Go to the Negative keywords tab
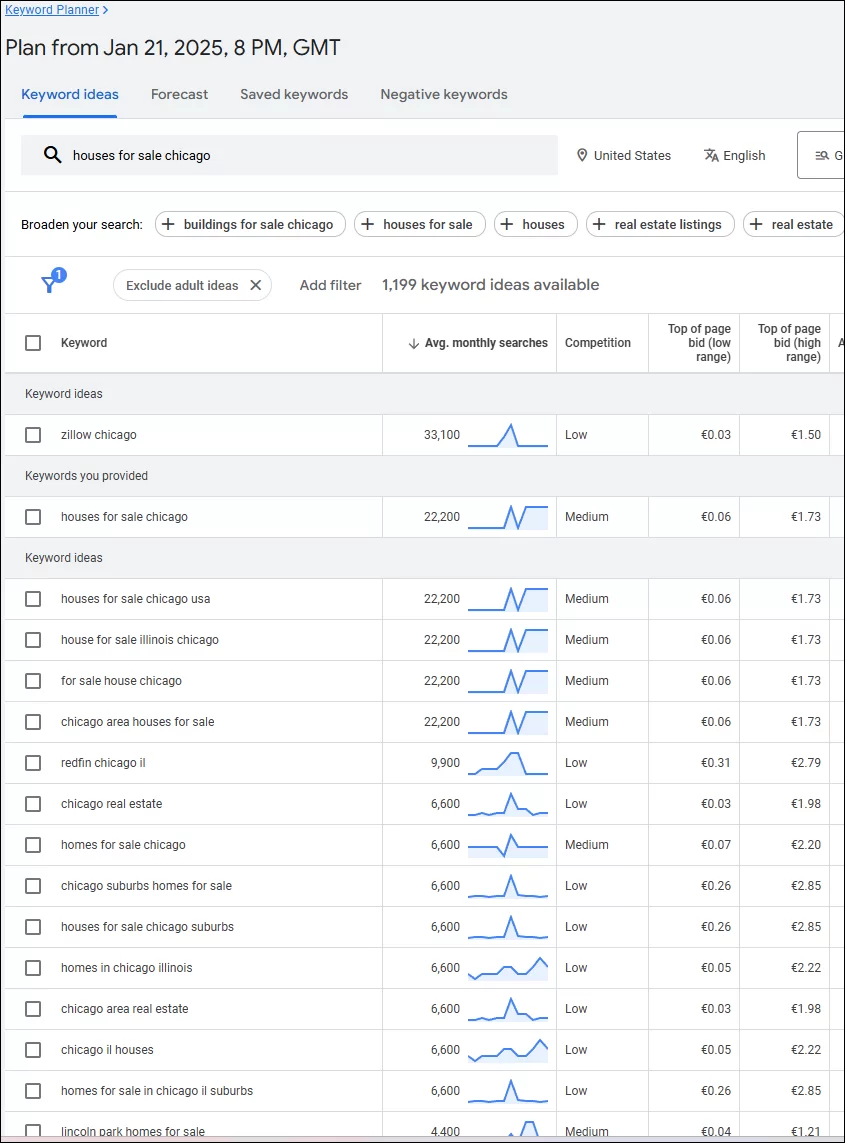845x1143 pixels. 444,95
